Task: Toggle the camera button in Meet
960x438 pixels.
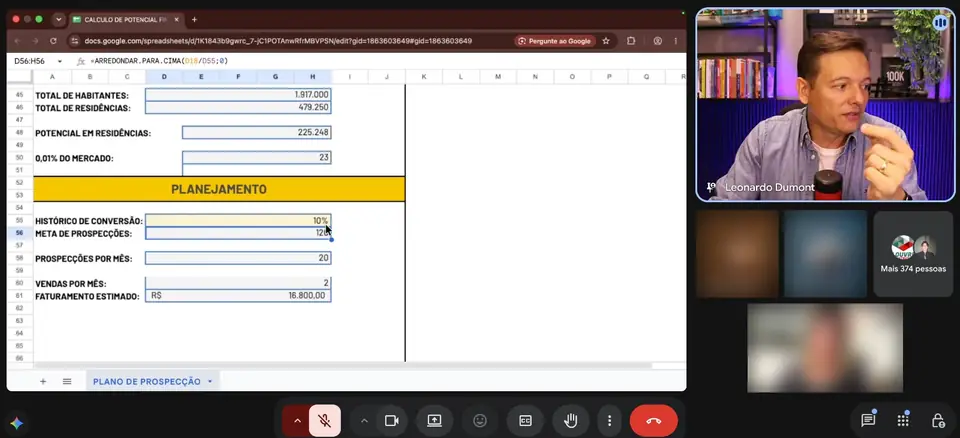Action: click(391, 421)
